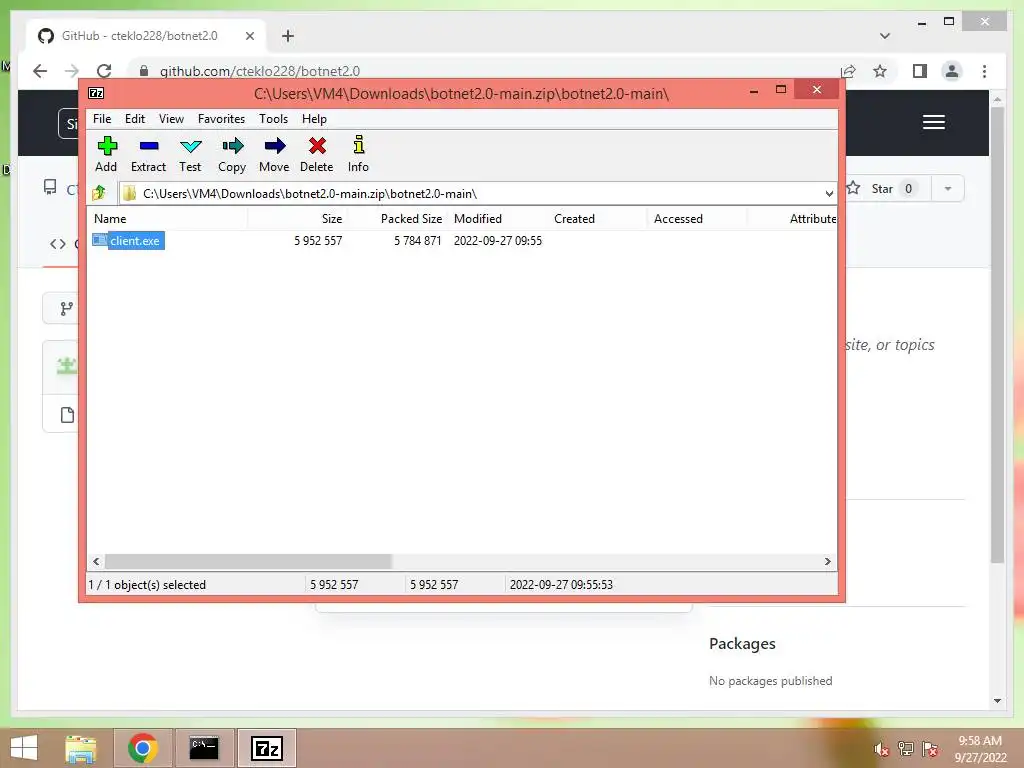This screenshot has width=1024, height=768.
Task: Click the file list's scroll left arrow
Action: click(x=96, y=561)
